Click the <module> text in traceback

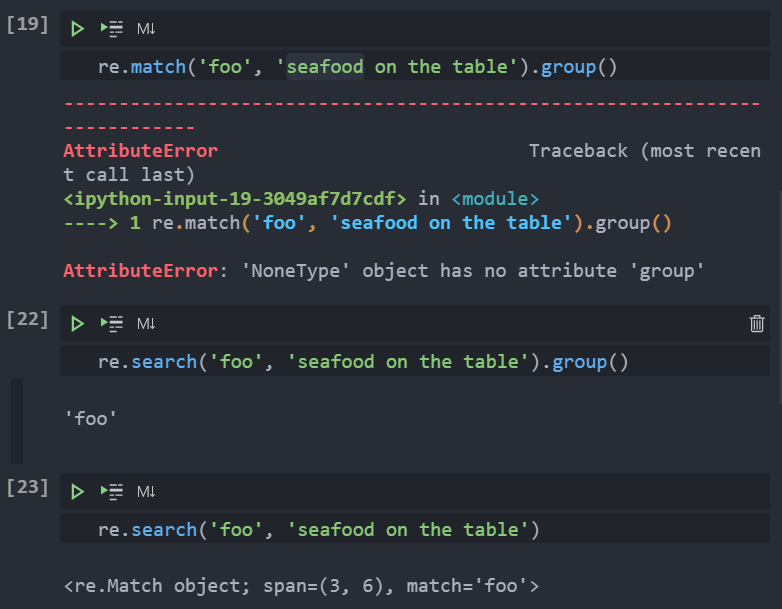tap(495, 199)
